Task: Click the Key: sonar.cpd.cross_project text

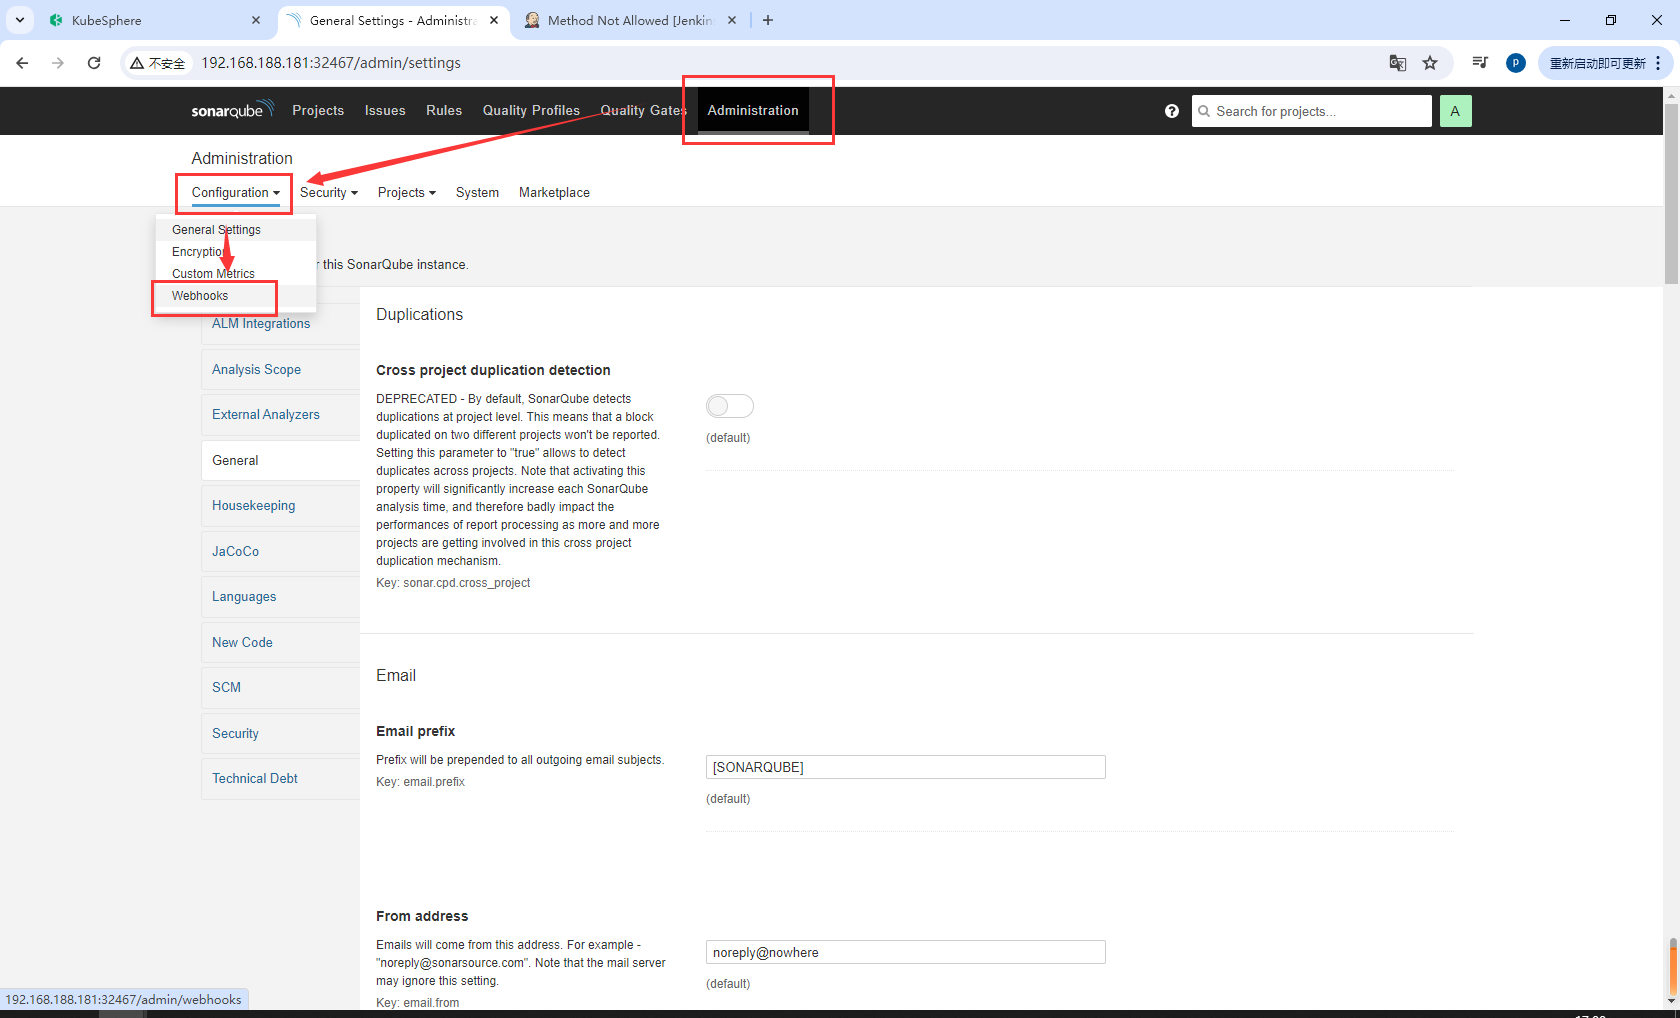Action: 453,583
